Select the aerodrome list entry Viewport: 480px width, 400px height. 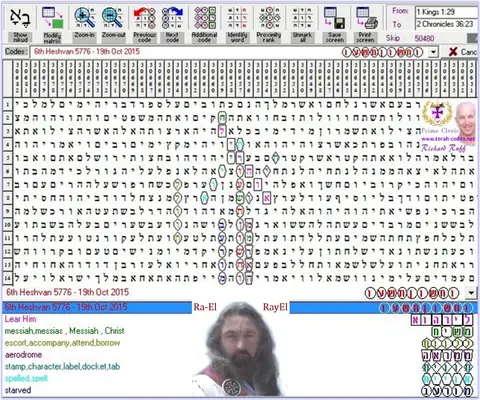[23, 355]
